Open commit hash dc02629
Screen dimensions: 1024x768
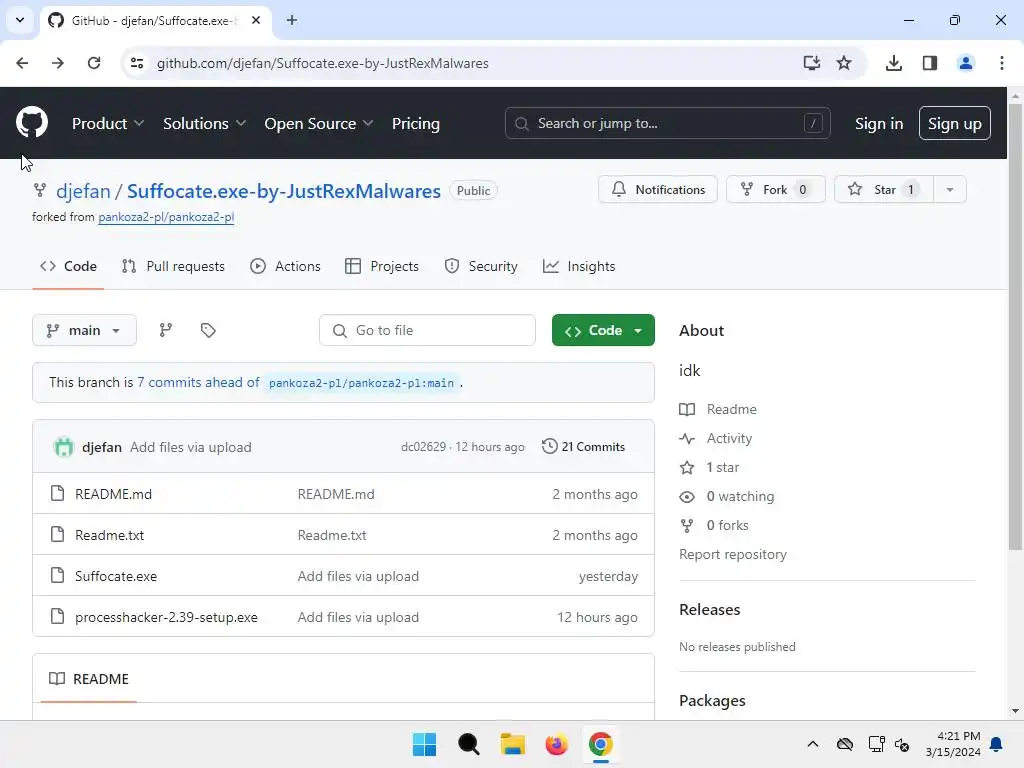423,447
